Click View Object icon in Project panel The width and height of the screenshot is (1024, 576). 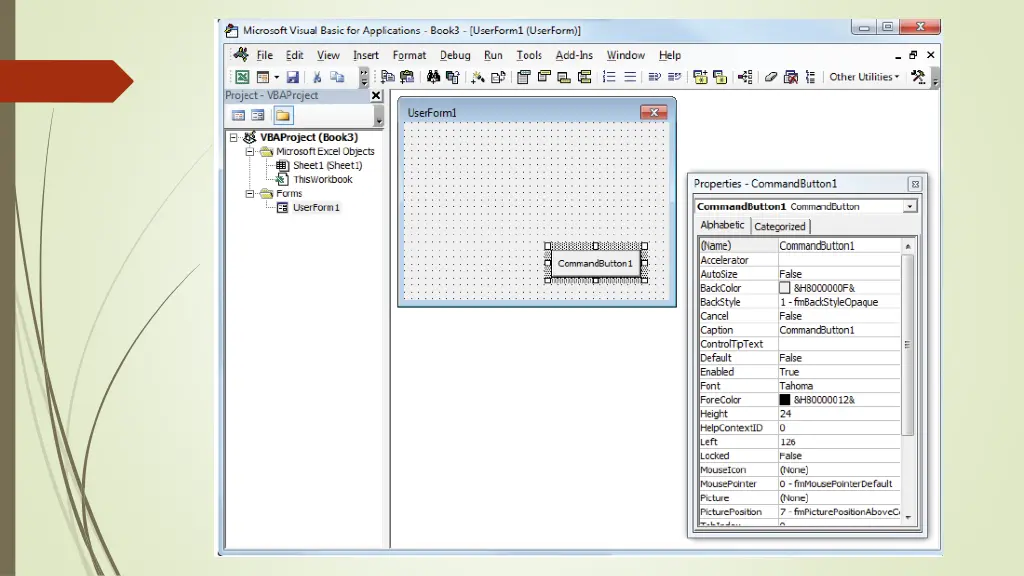tap(258, 116)
